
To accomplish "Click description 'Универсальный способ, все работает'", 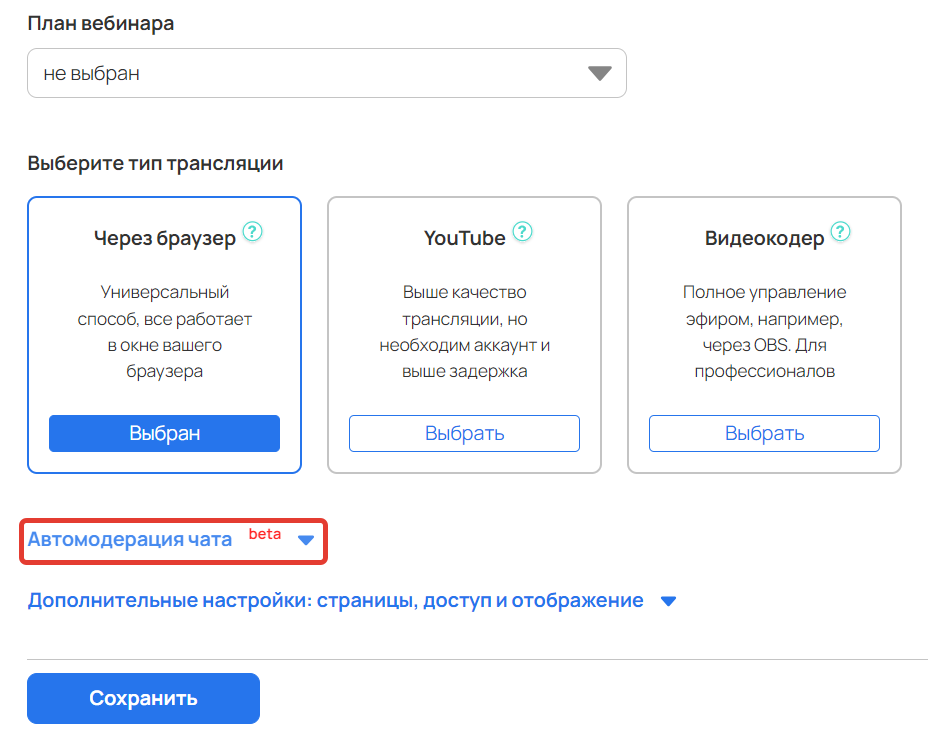I will (165, 305).
